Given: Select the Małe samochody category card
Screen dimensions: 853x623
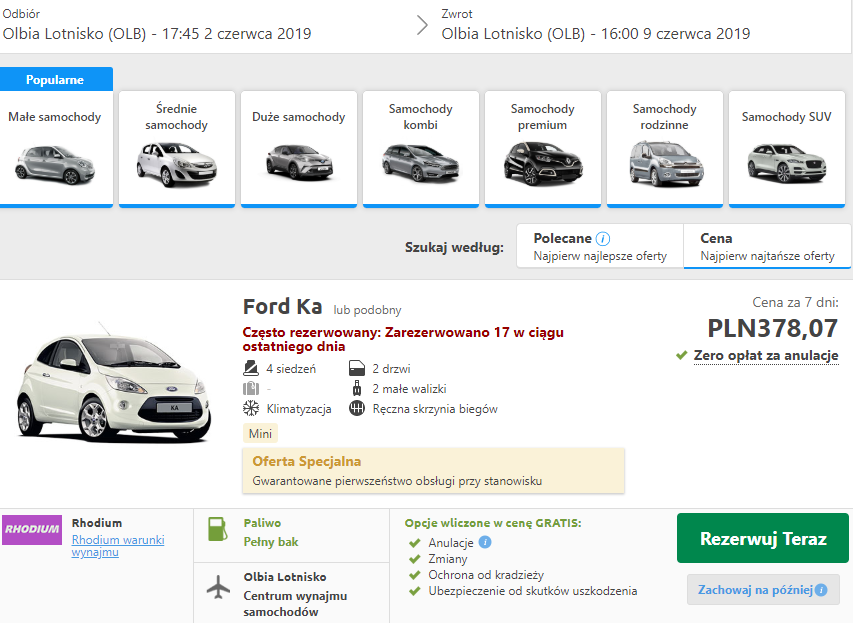Looking at the screenshot, I should [x=56, y=149].
